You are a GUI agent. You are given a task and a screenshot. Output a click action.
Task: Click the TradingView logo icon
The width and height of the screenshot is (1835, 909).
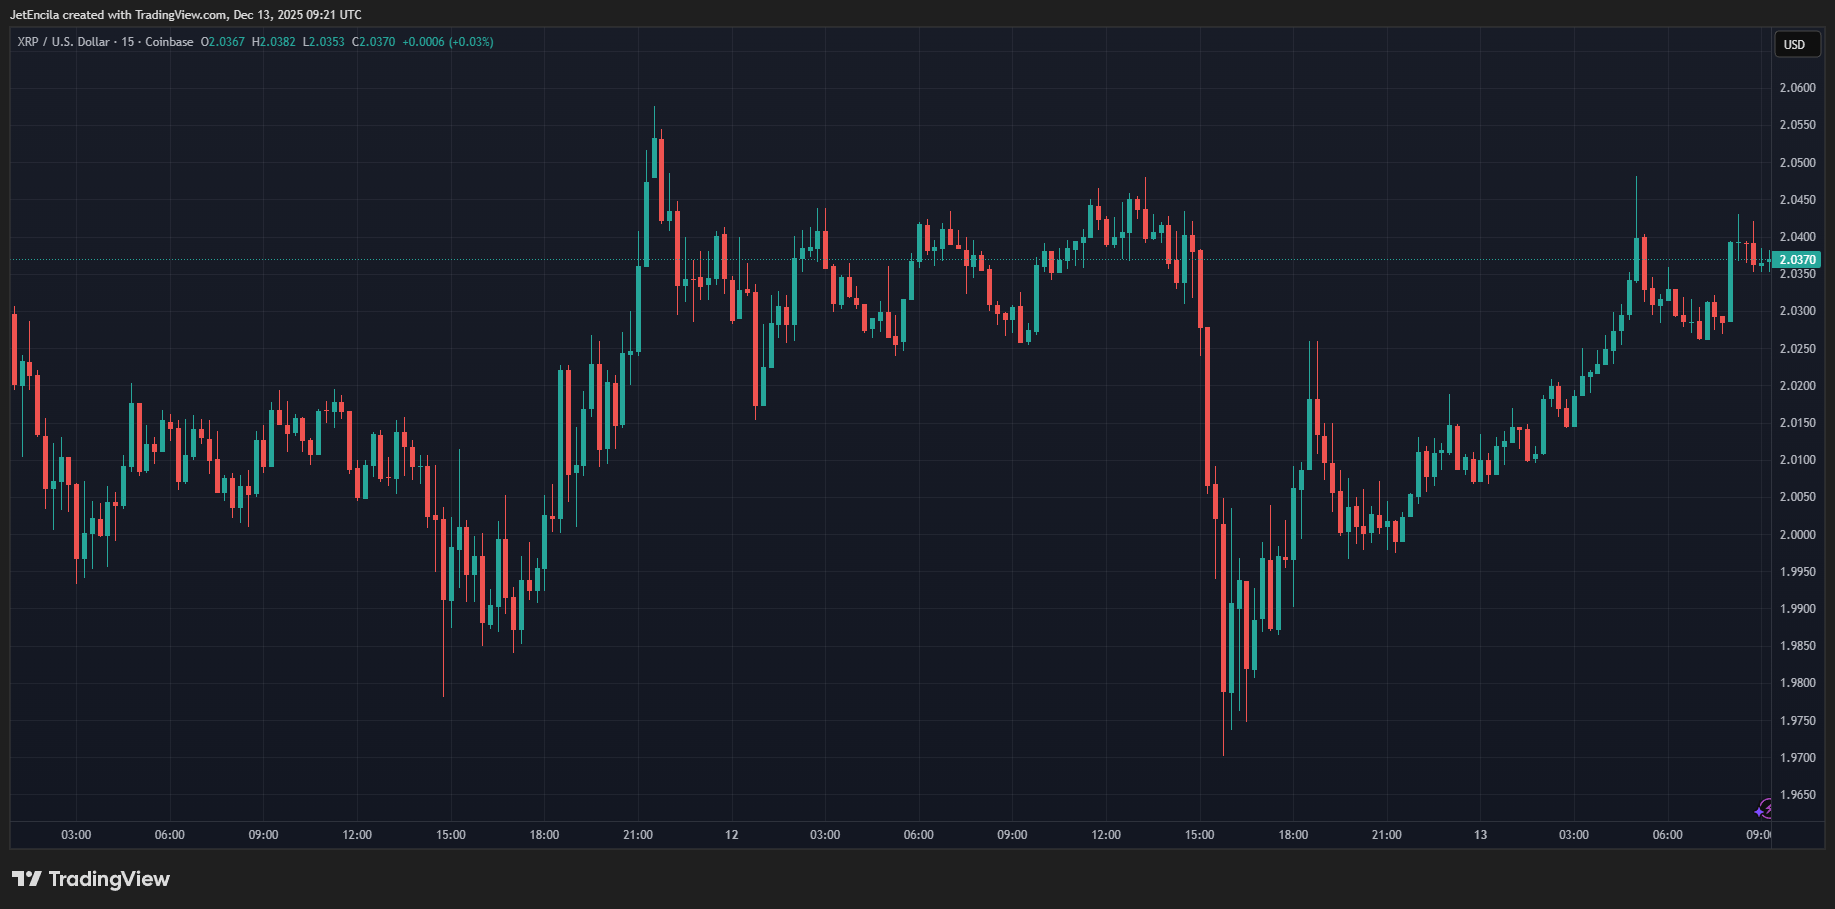point(27,879)
